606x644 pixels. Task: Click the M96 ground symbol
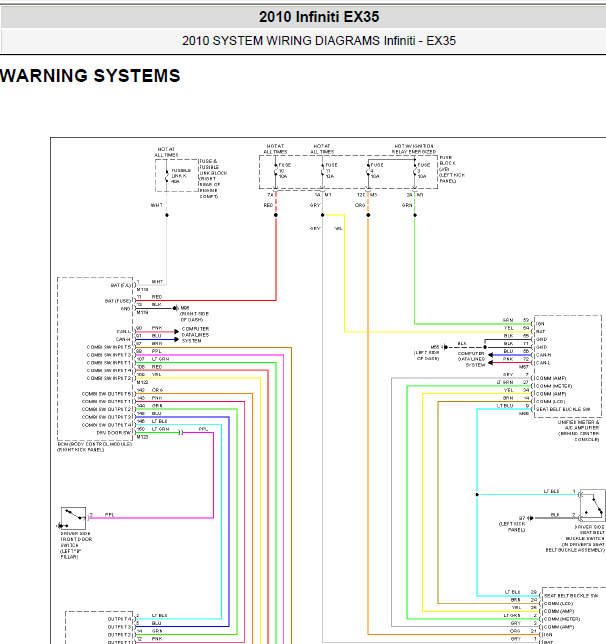point(176,308)
